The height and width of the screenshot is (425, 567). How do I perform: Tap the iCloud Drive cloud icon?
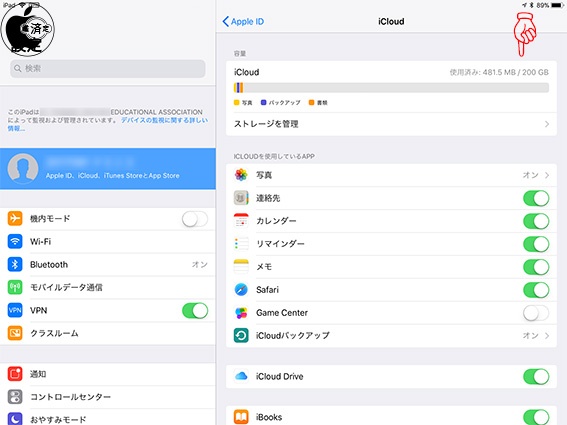click(x=241, y=376)
